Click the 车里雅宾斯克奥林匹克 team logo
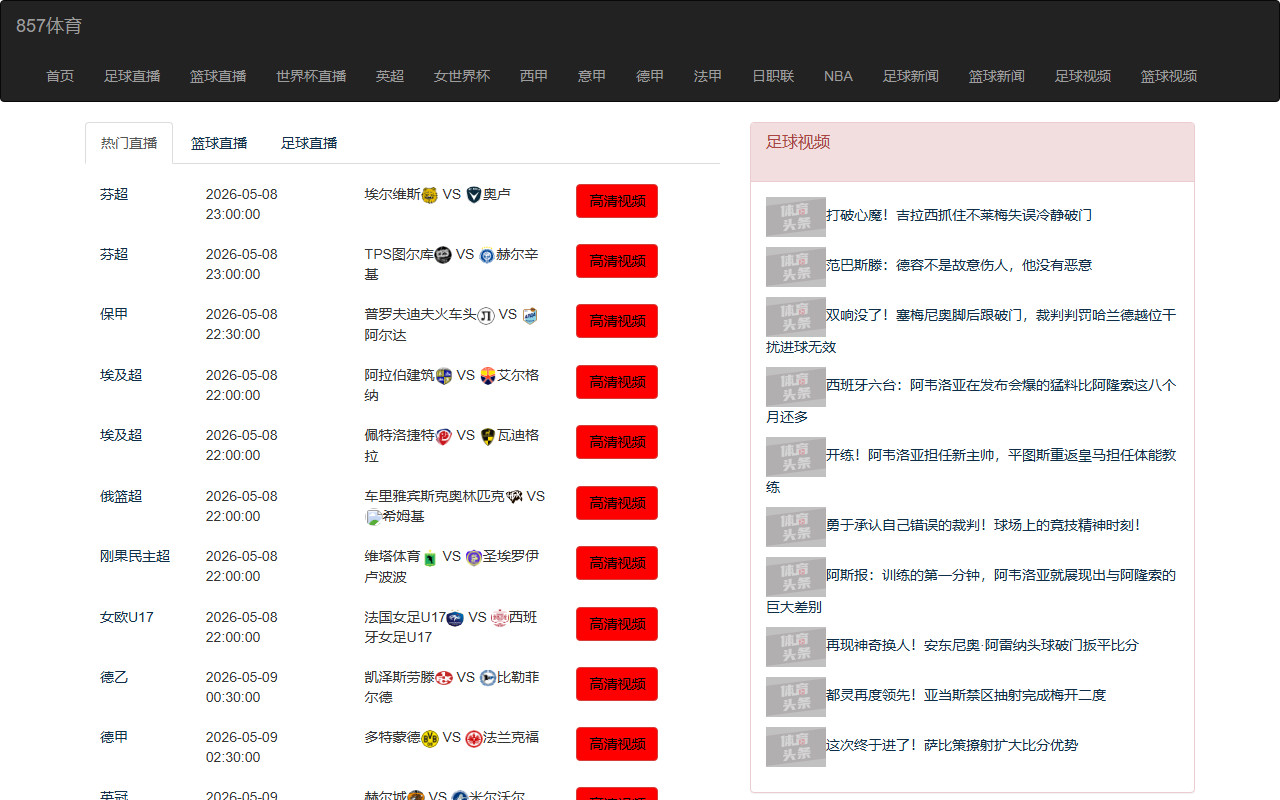The image size is (1280, 800). pyautogui.click(x=514, y=497)
